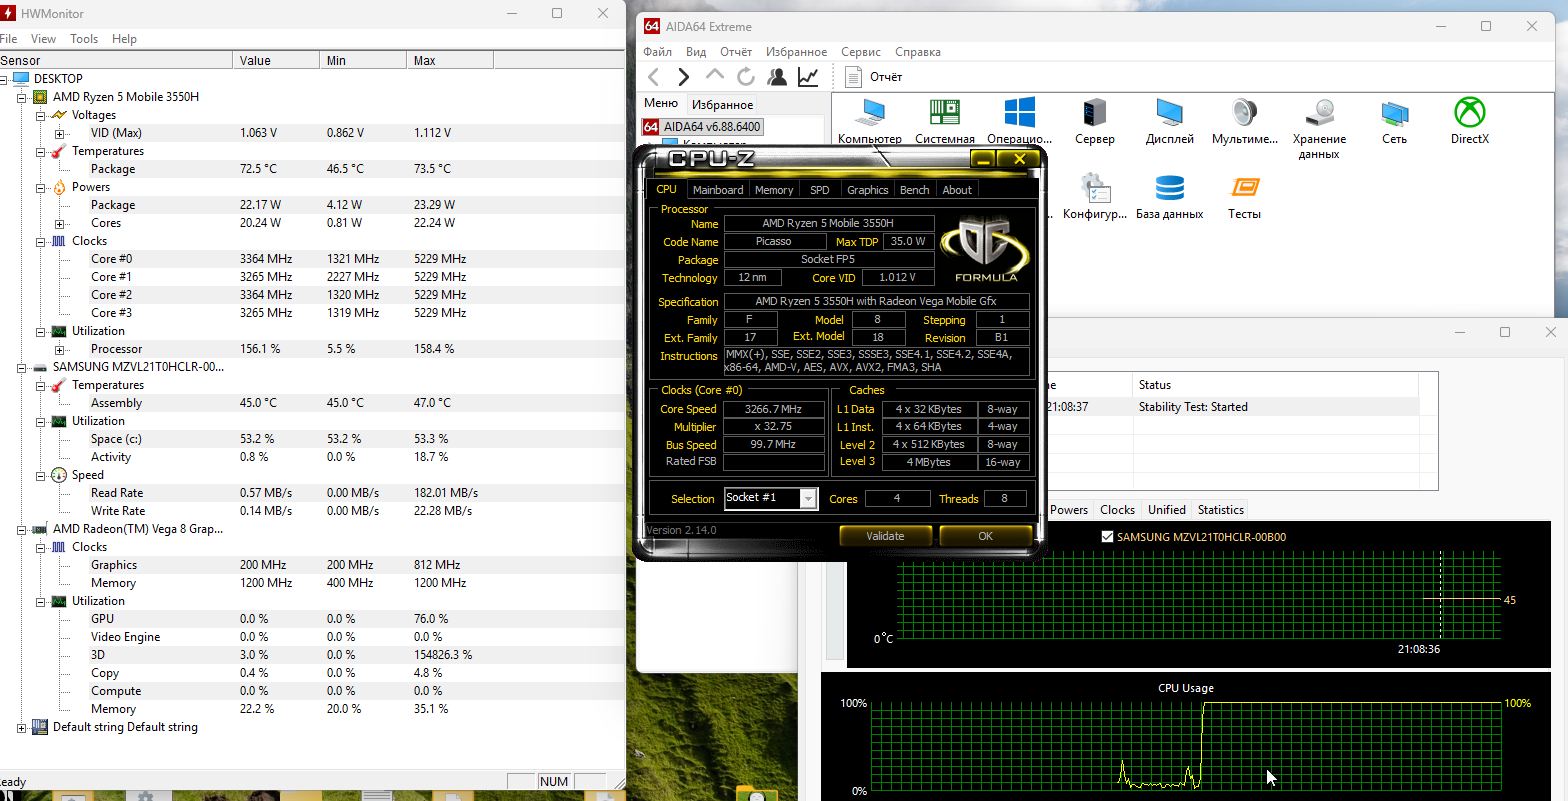Refresh the AIDA64 page
Screen dimensions: 1568x801
(x=745, y=77)
